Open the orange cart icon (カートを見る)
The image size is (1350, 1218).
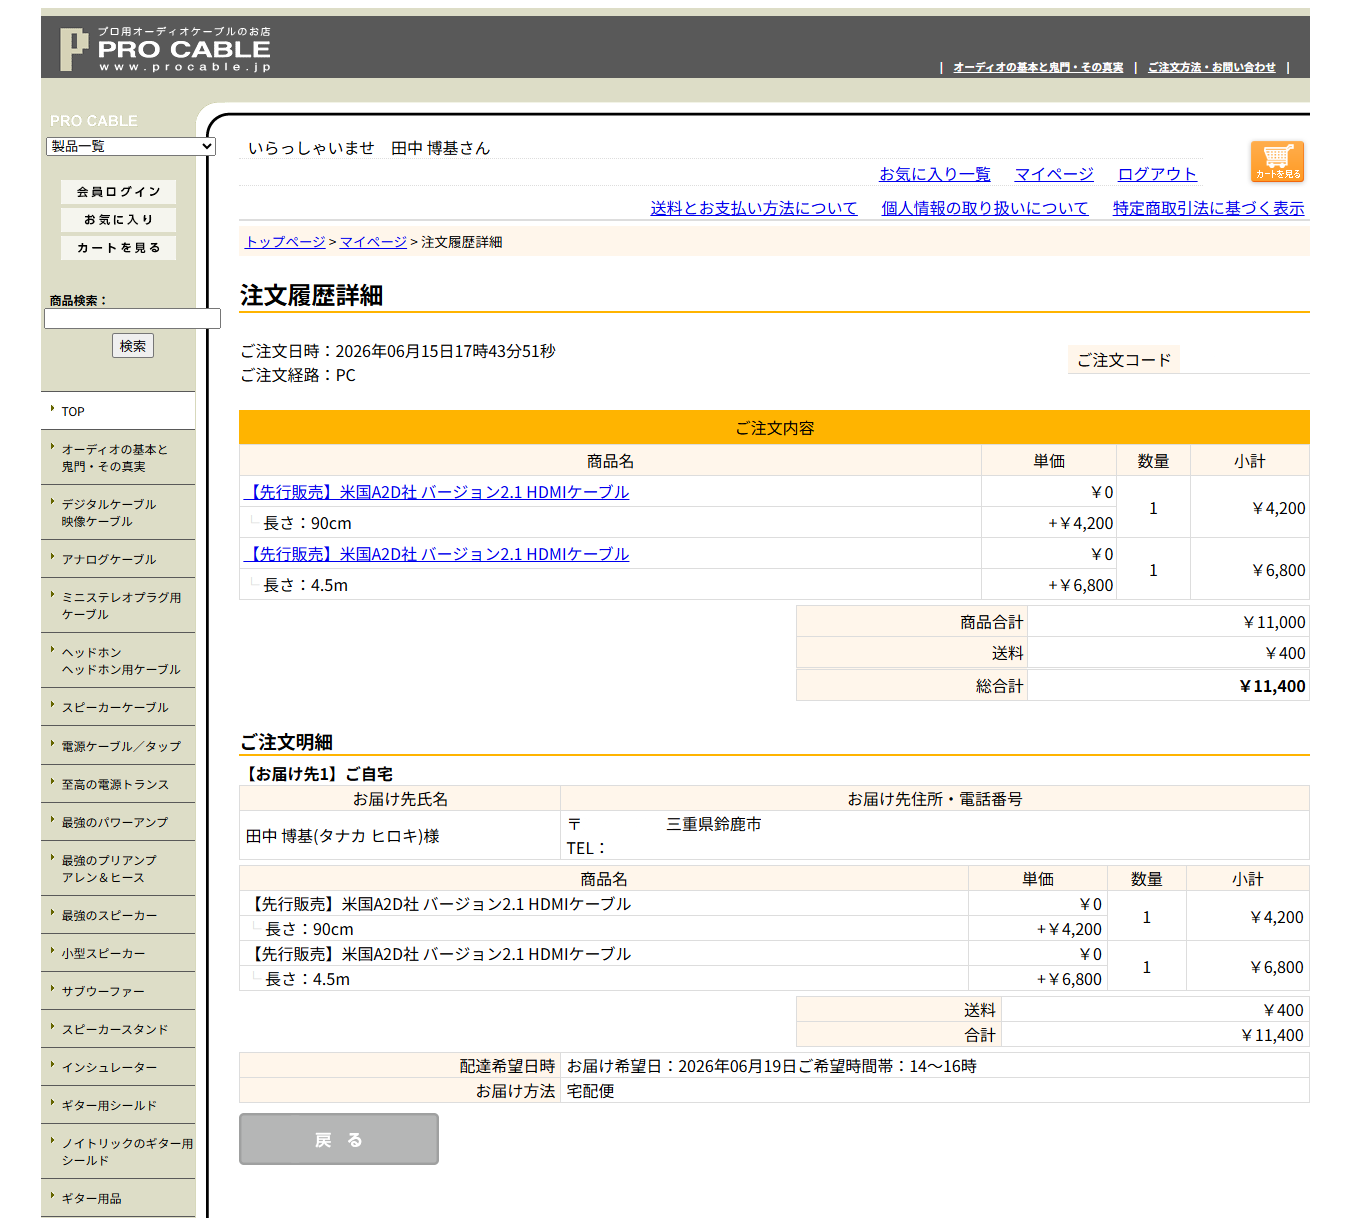[1277, 162]
